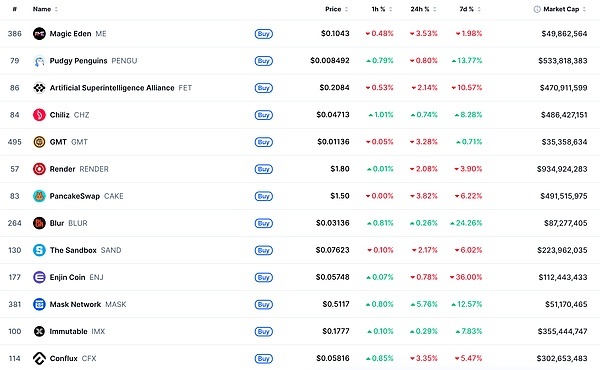Select Render market cap $934,924,283
This screenshot has width=600, height=370.
point(562,169)
